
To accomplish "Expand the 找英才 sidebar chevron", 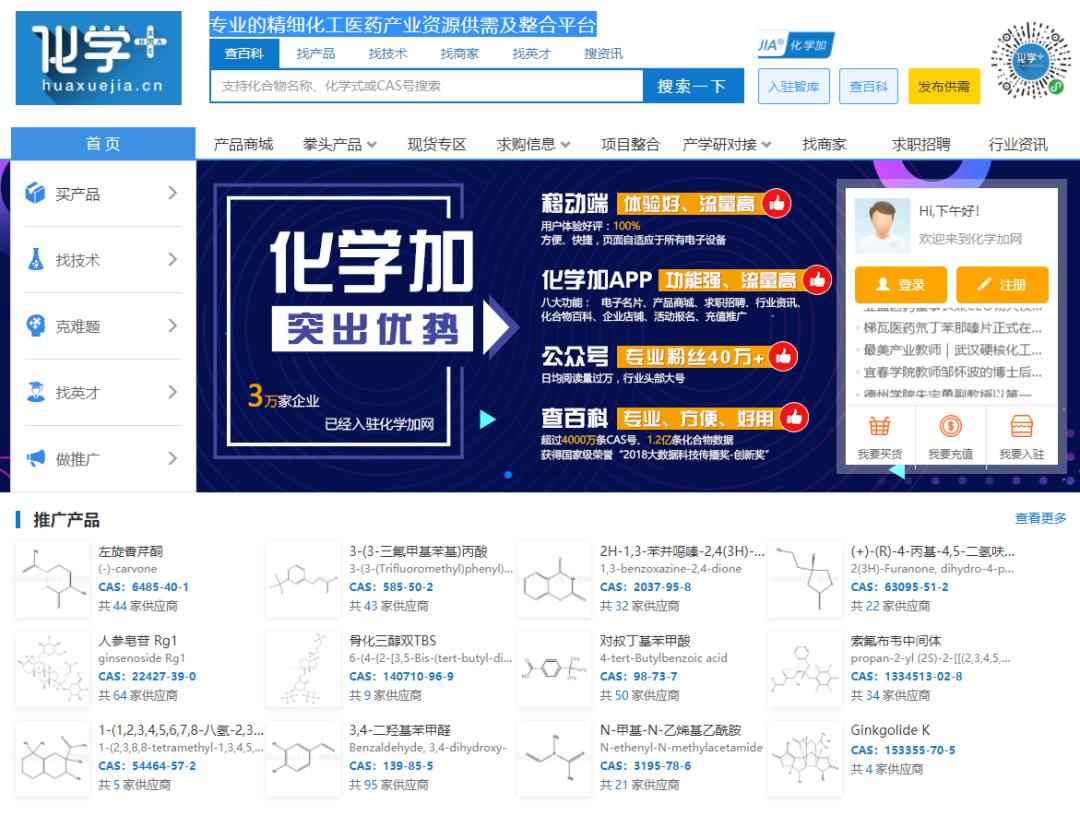I will coord(173,393).
